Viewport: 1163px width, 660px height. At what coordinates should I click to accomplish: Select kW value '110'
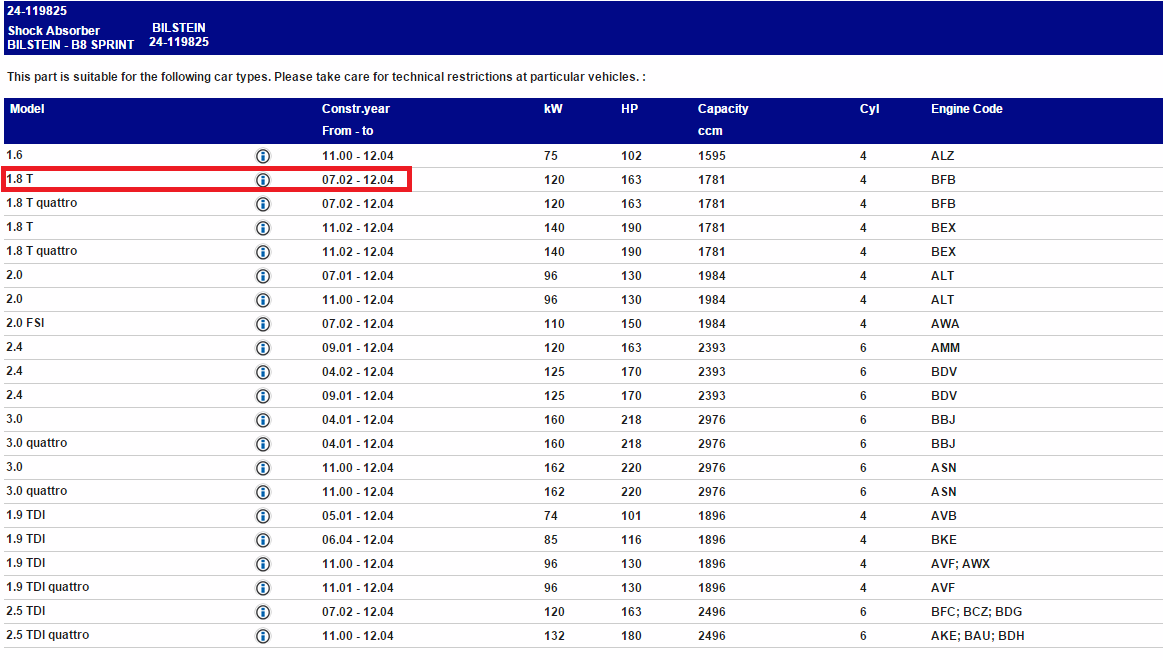coord(554,324)
